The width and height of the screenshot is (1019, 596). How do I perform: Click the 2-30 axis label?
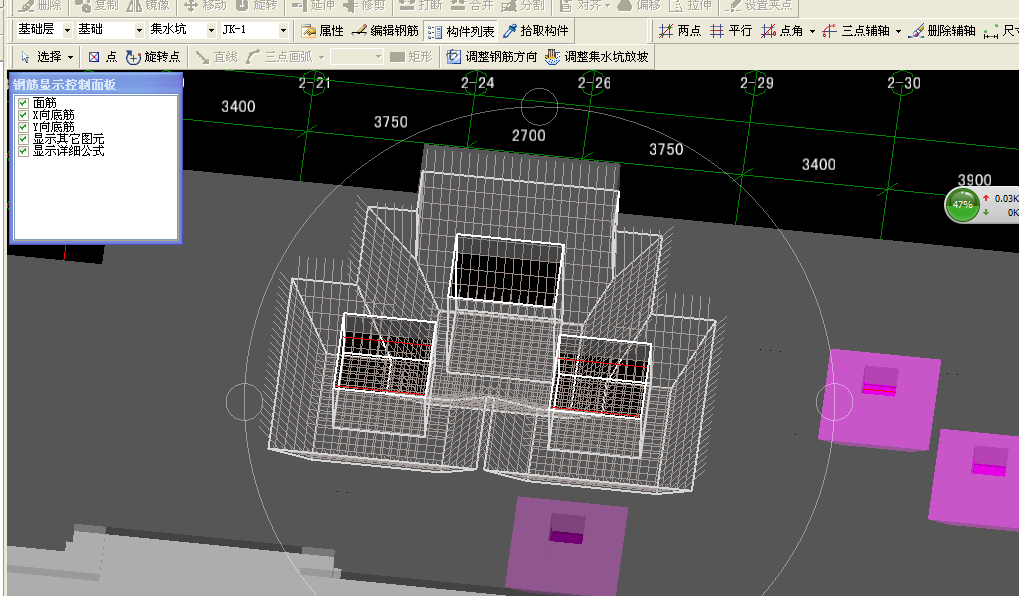tap(904, 83)
